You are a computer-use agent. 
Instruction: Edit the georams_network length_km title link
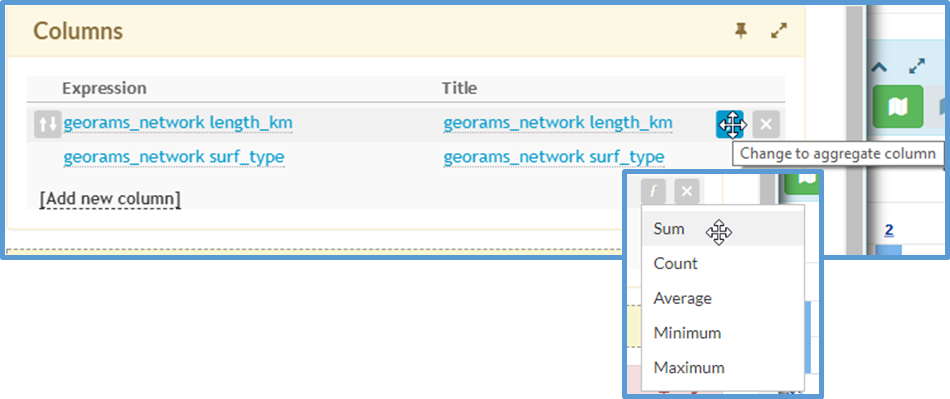557,123
